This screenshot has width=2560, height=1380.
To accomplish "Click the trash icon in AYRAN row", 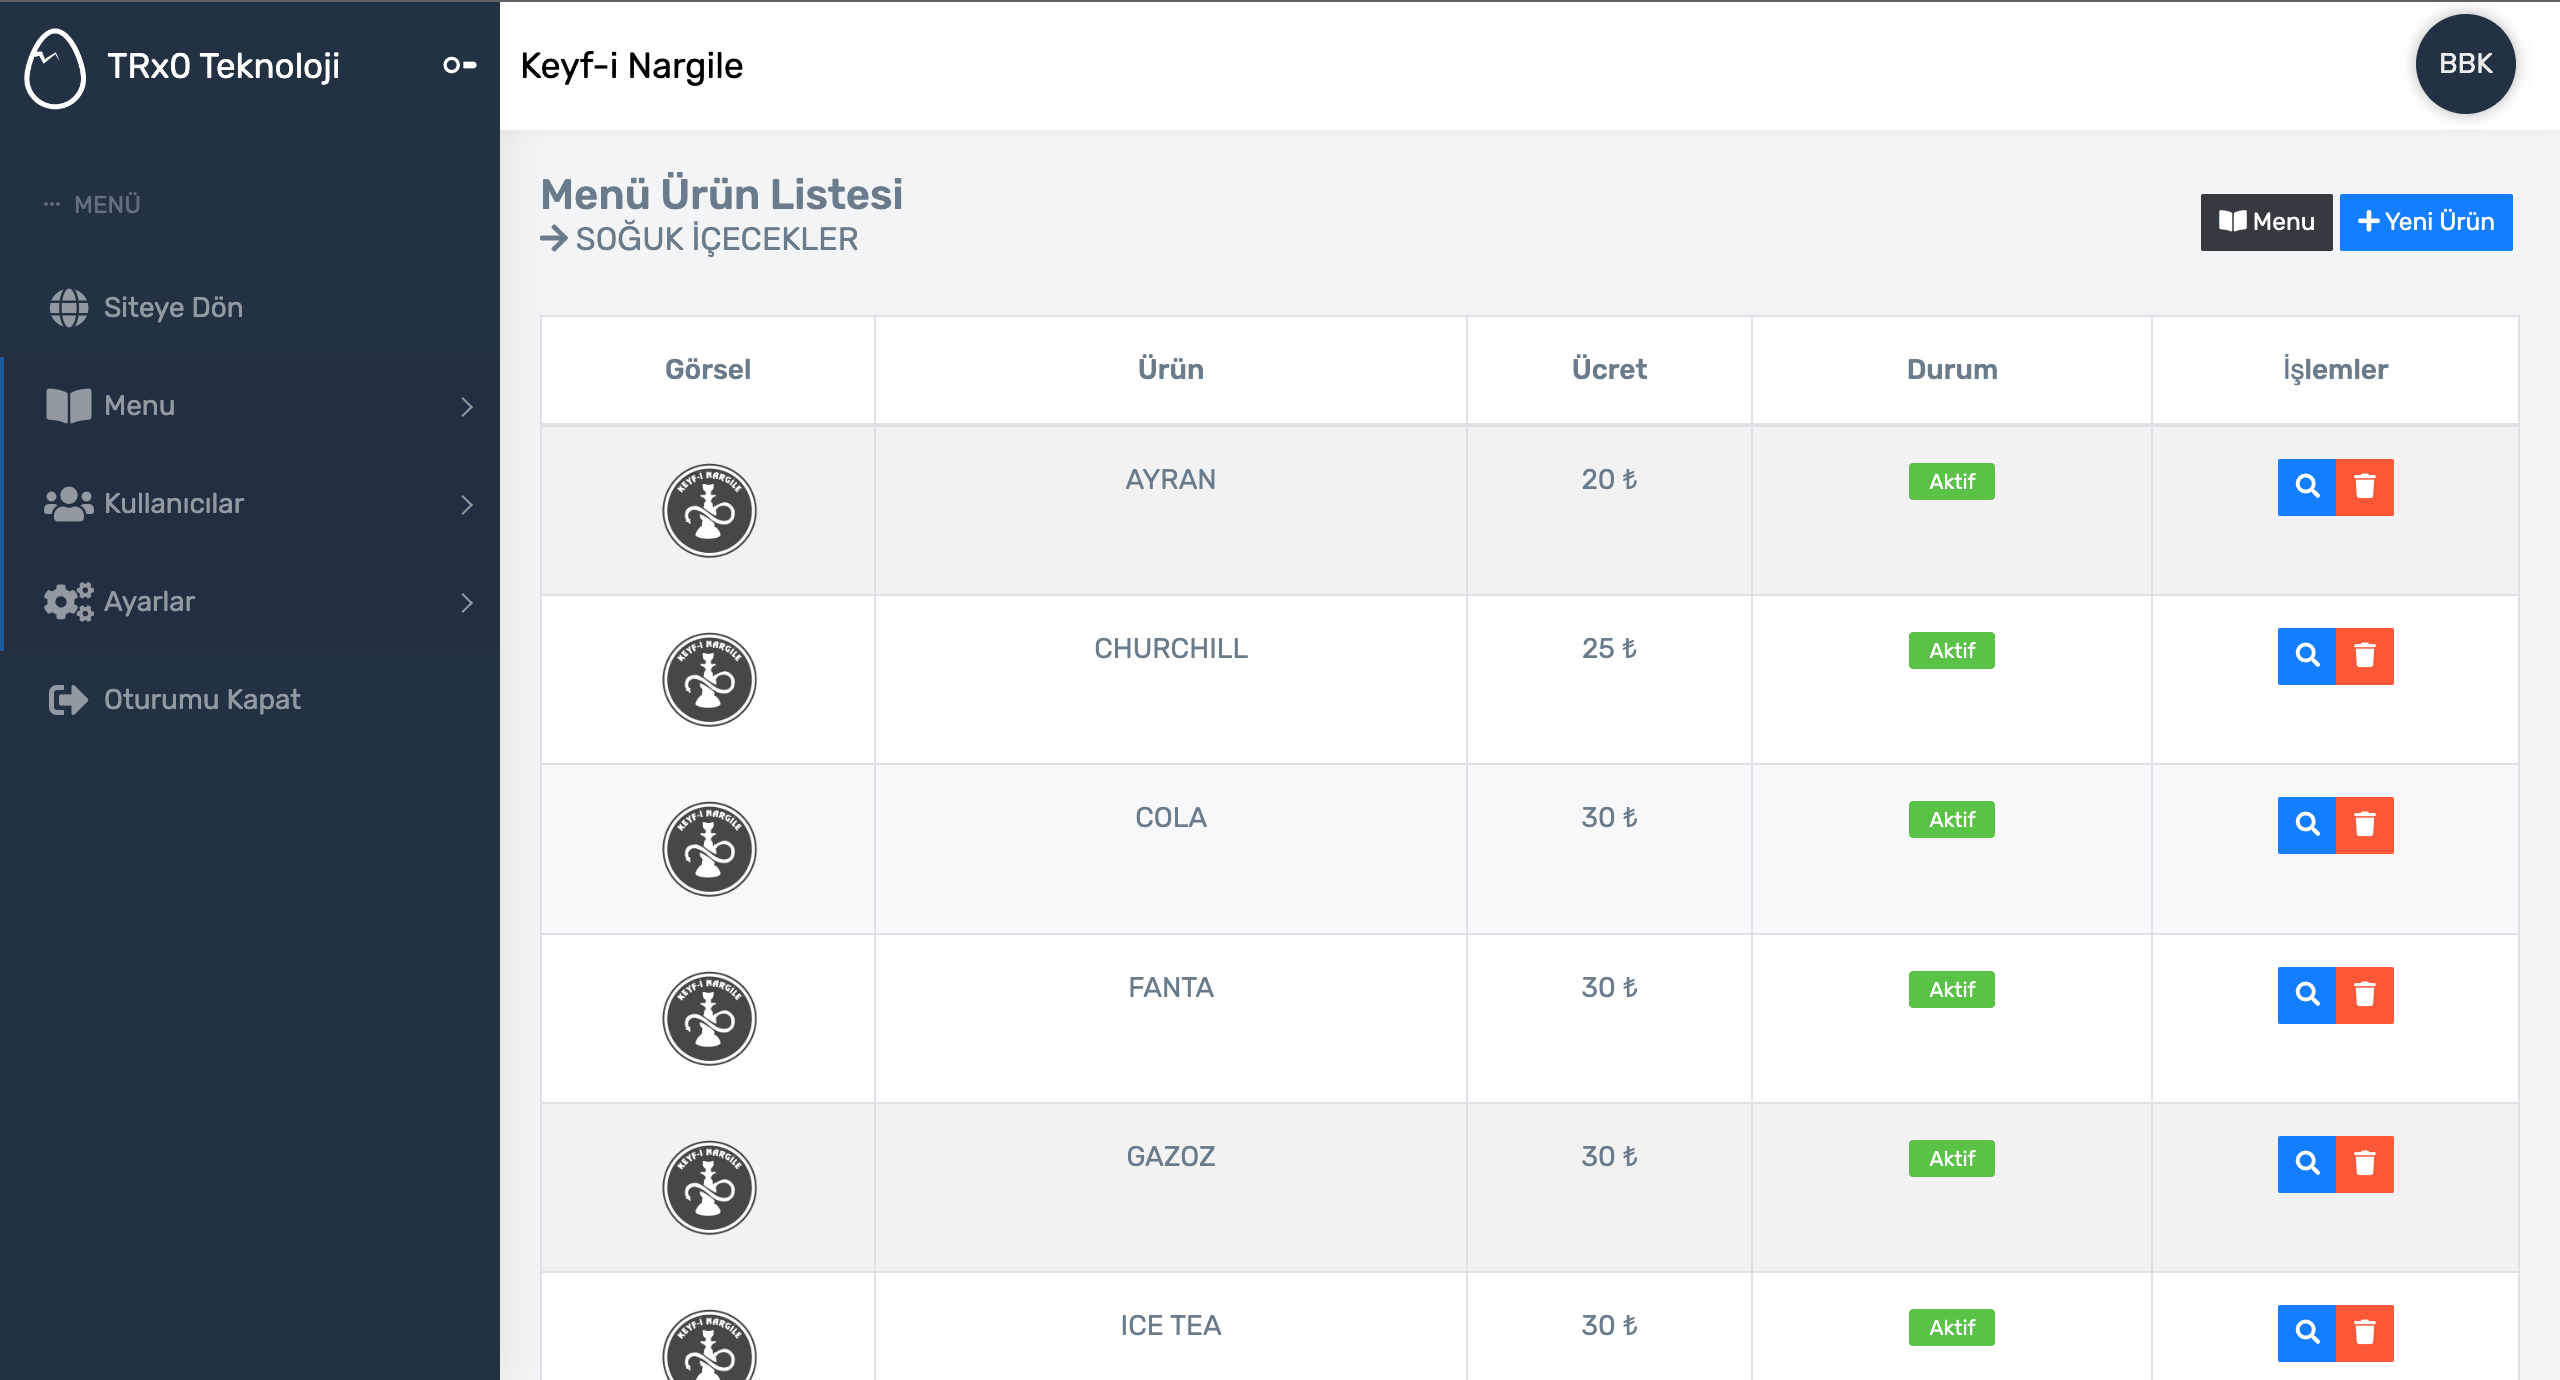I will tap(2365, 487).
